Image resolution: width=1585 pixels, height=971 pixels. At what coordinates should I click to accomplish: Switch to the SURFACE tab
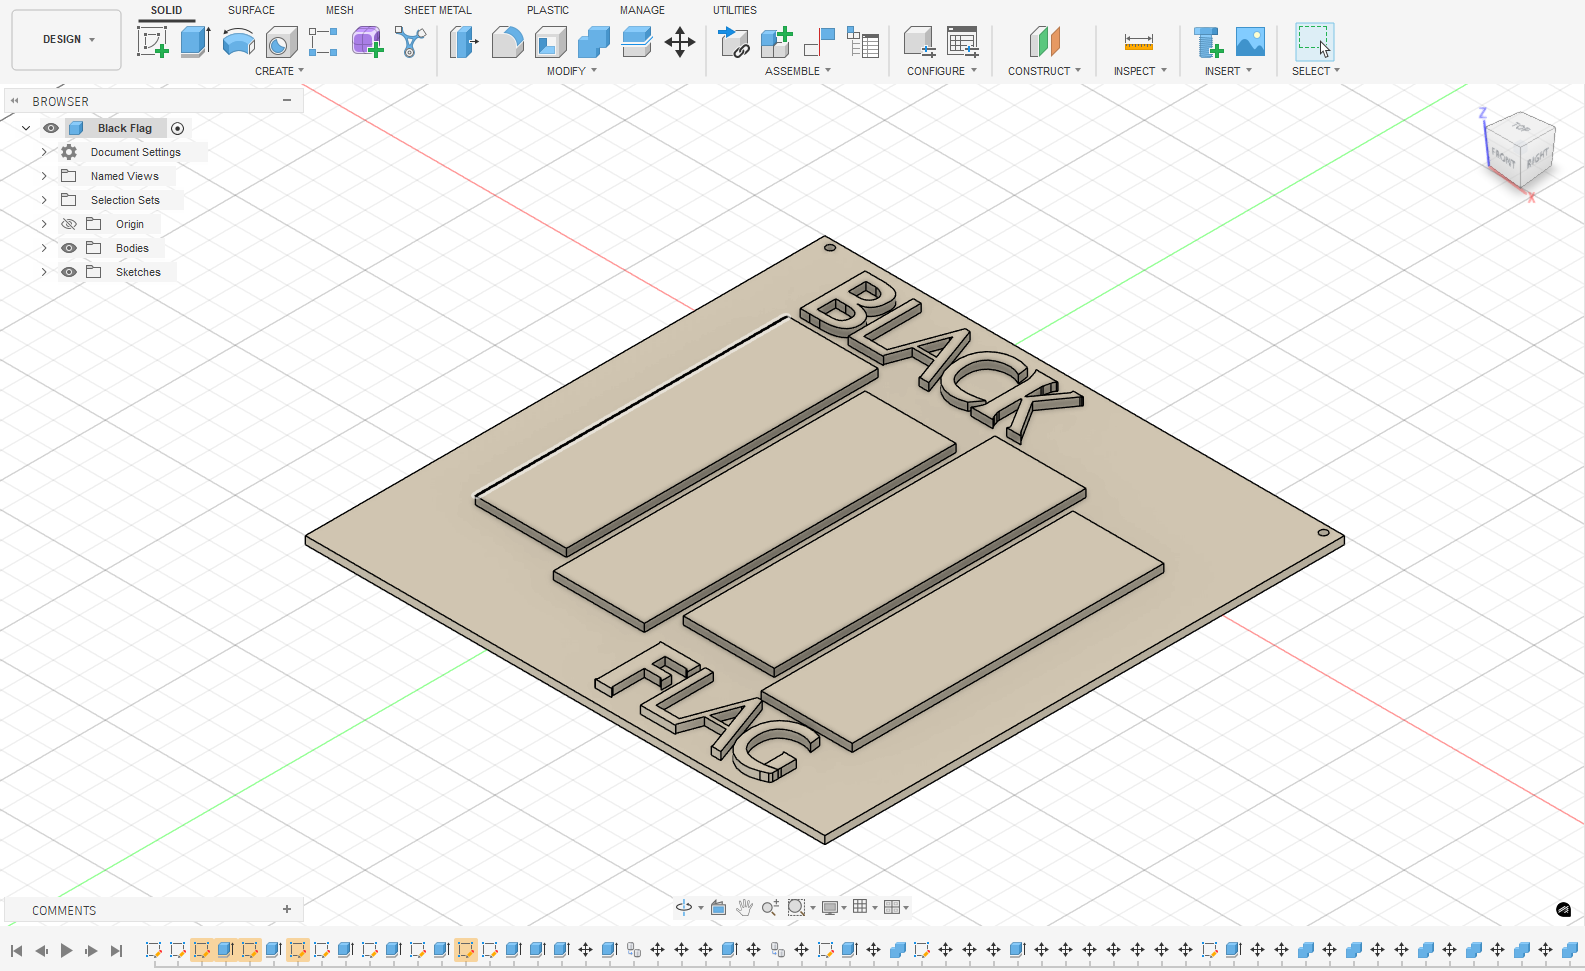point(251,10)
